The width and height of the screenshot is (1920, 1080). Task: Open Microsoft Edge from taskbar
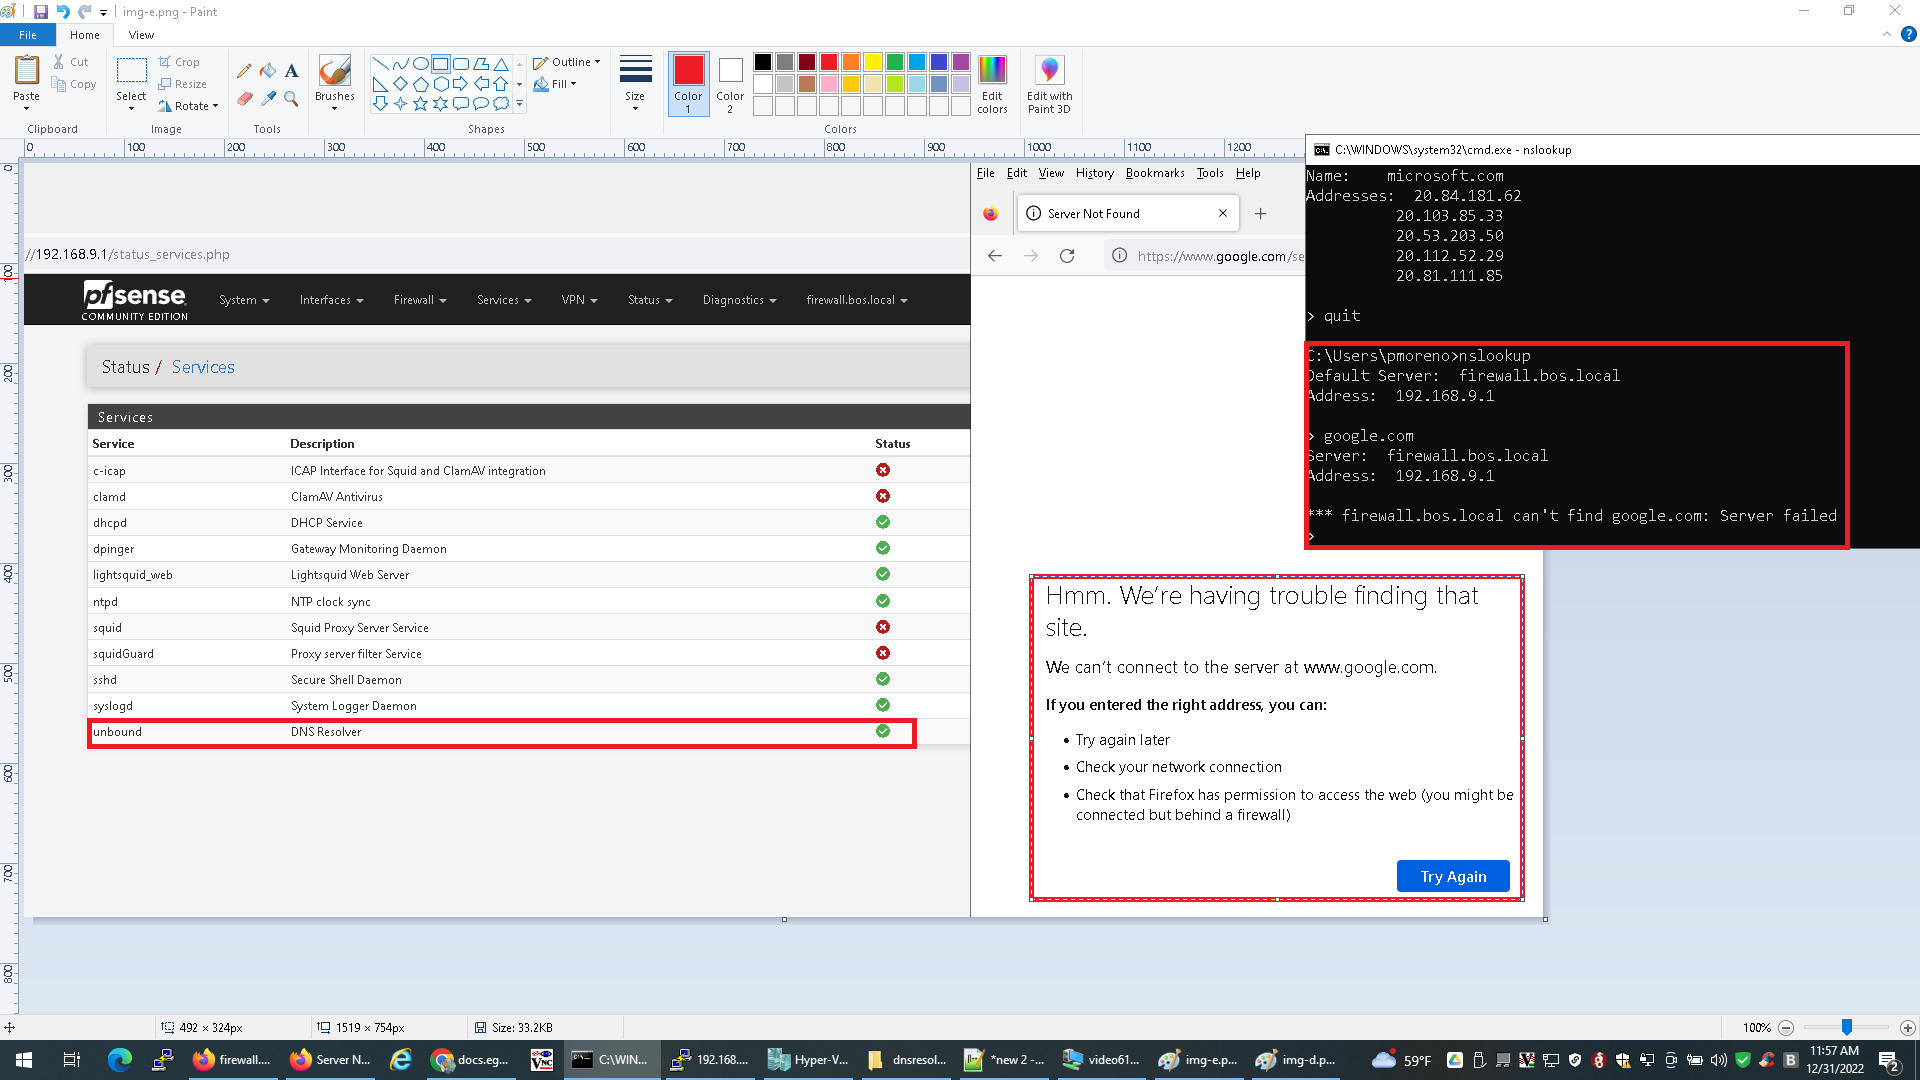[119, 1060]
